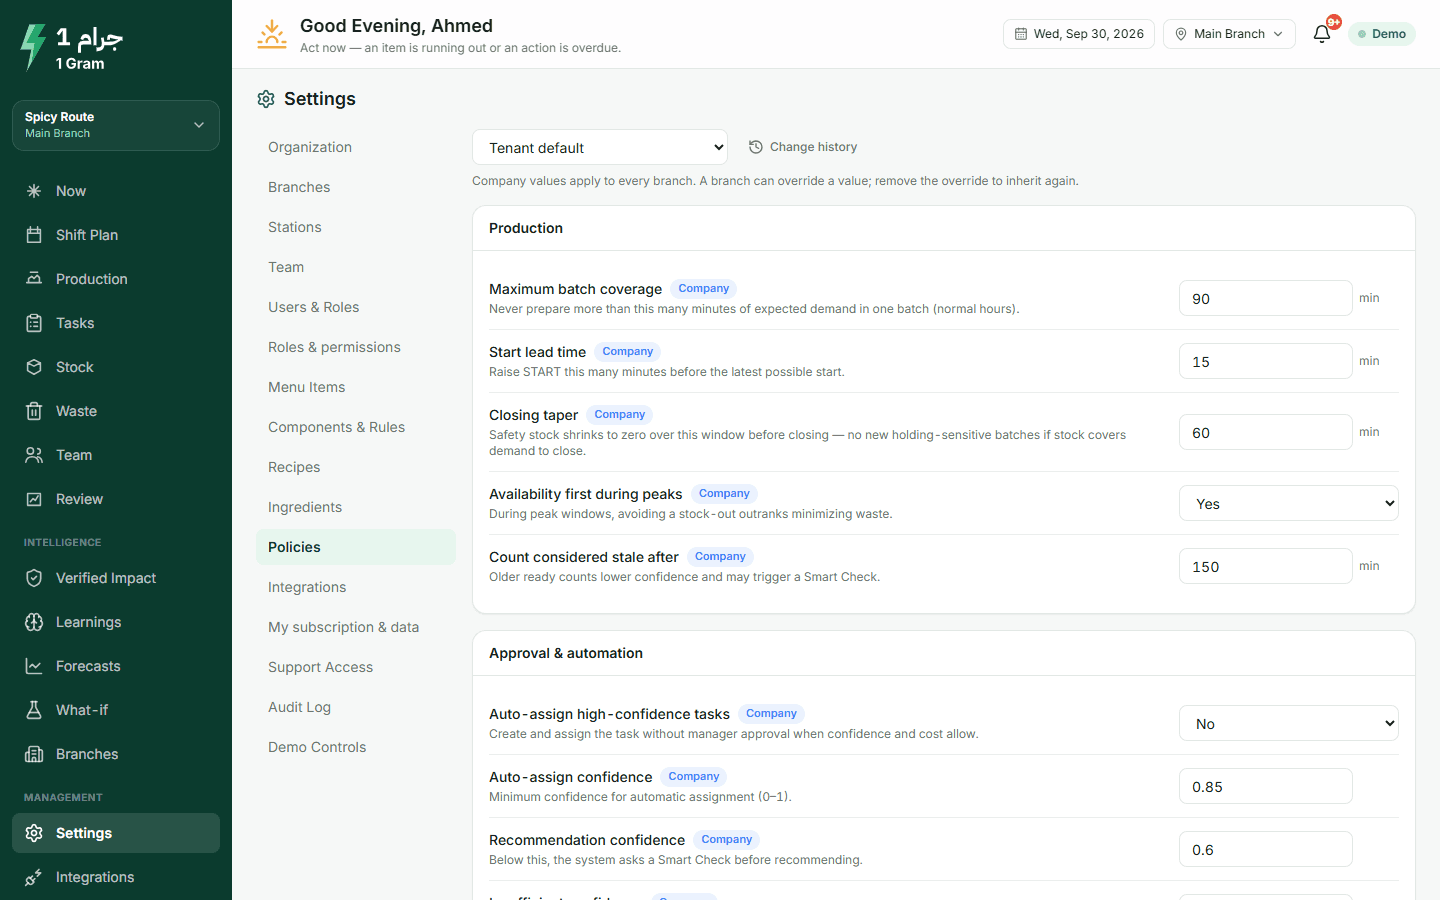The image size is (1440, 900).
Task: Click the notifications bell icon
Action: [x=1322, y=34]
